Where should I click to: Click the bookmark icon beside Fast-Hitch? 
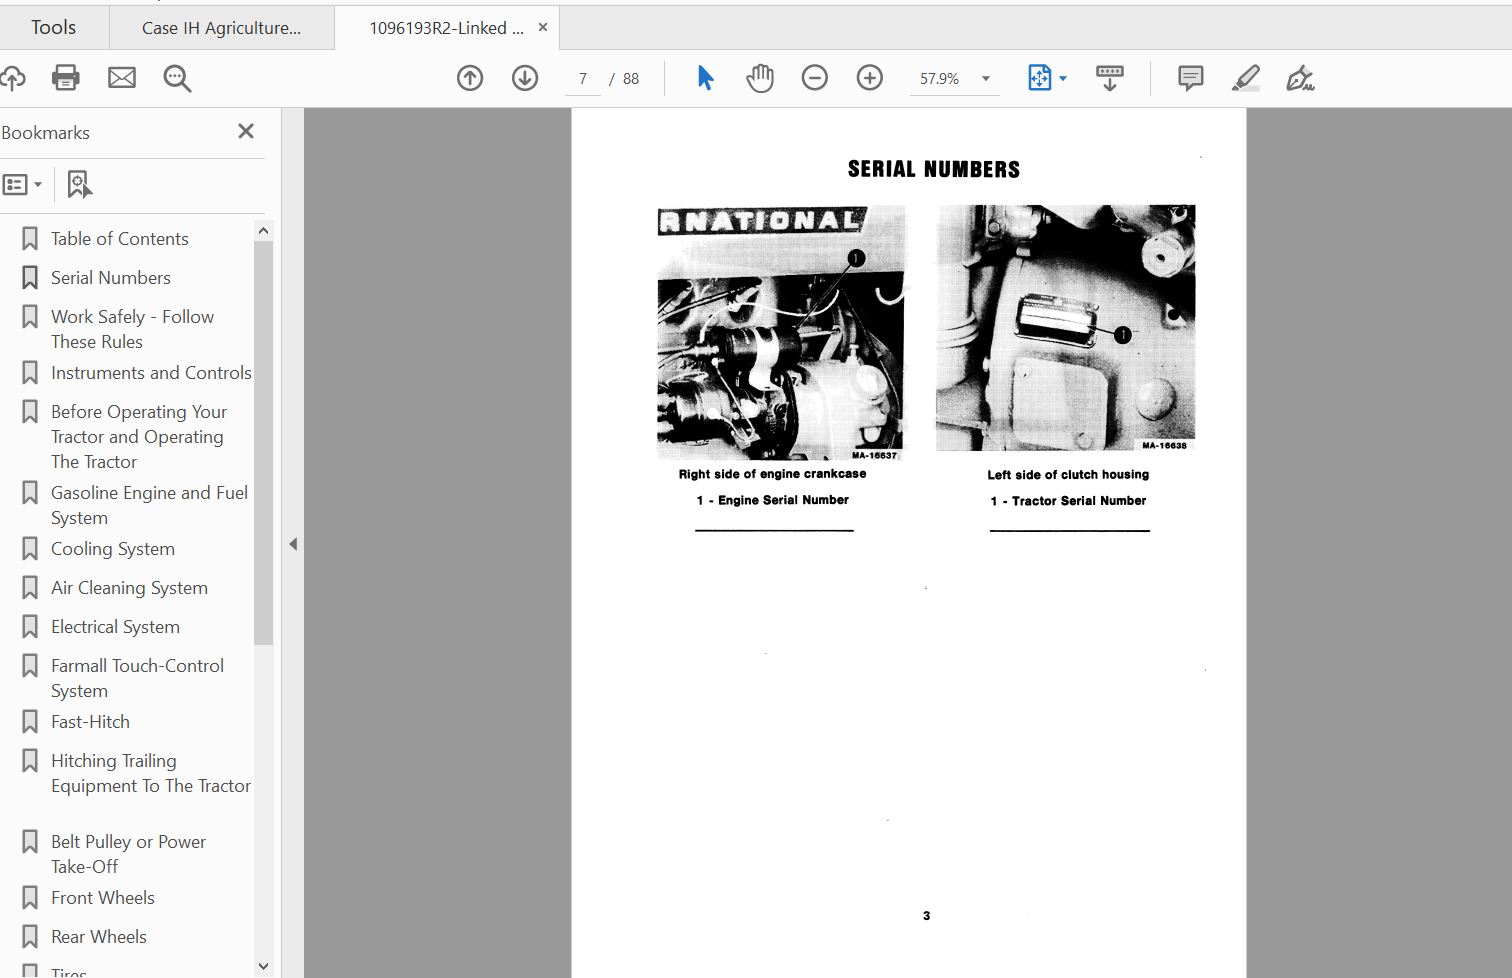tap(30, 722)
